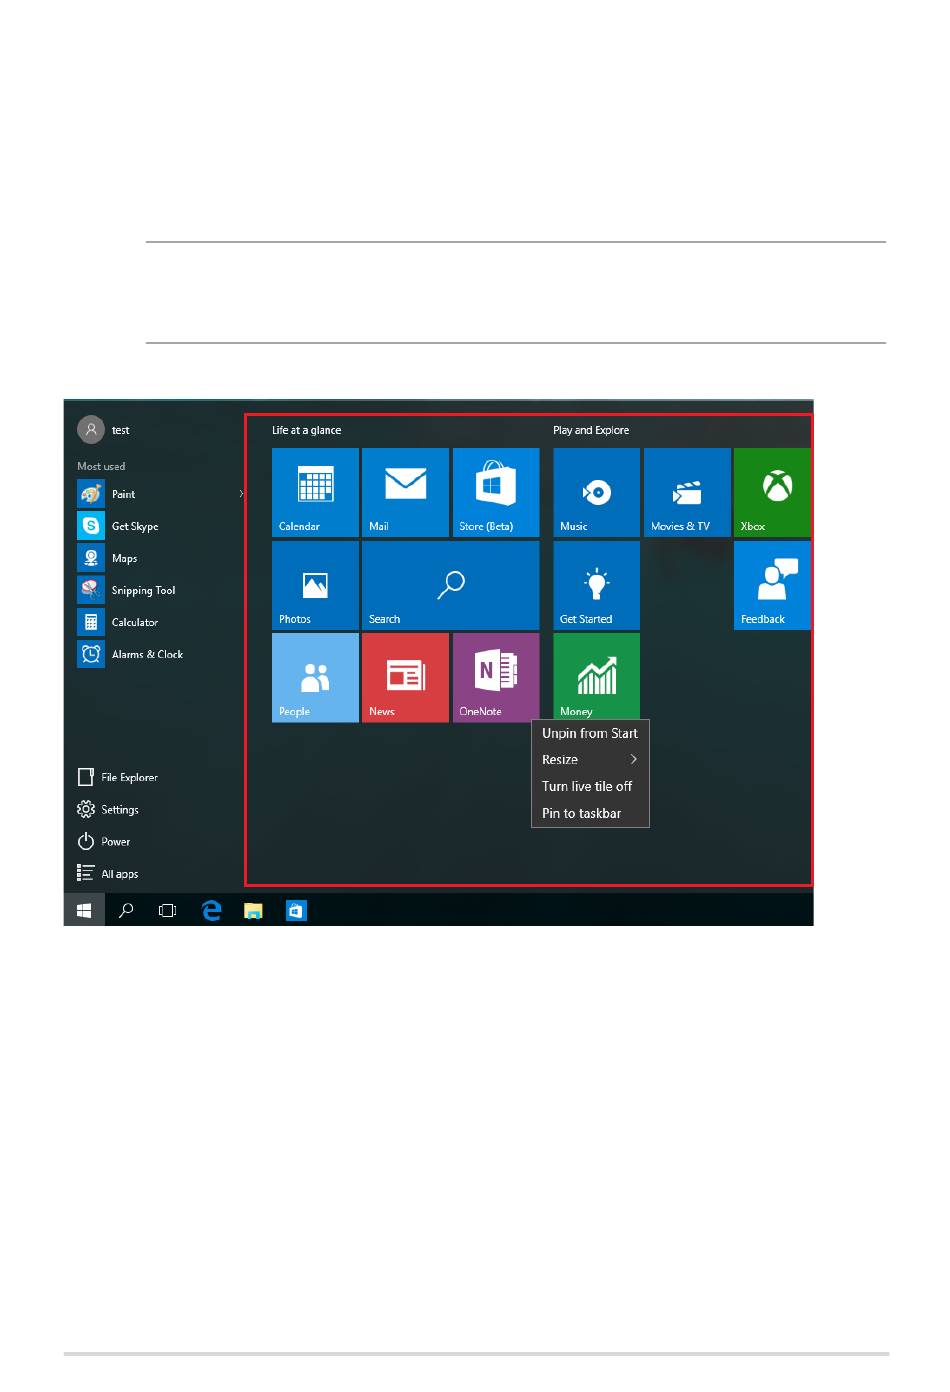Open the Get Started tile
This screenshot has width=950, height=1392.
click(x=596, y=585)
